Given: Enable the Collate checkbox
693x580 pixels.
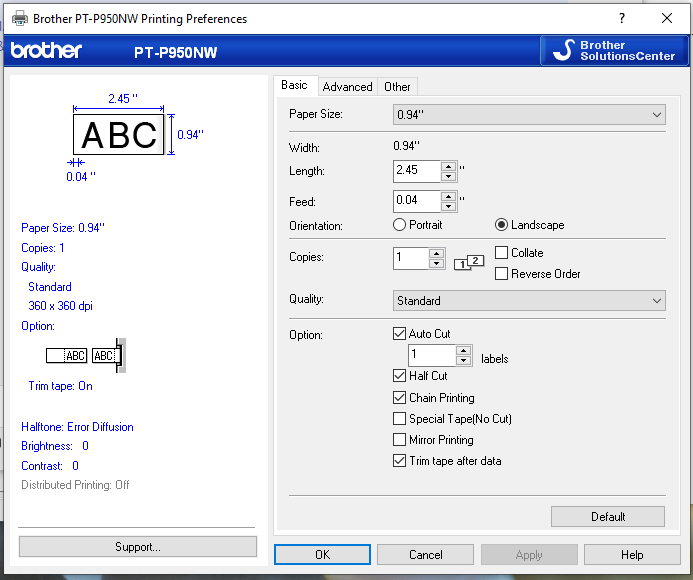Looking at the screenshot, I should tap(501, 252).
